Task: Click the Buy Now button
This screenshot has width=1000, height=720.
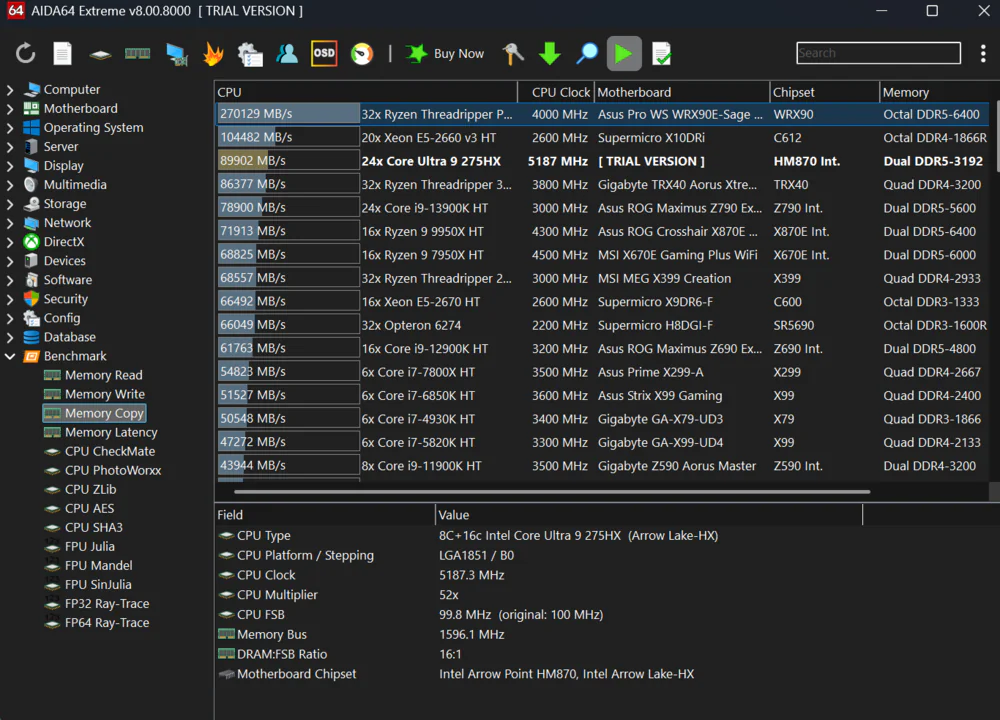Action: 446,54
